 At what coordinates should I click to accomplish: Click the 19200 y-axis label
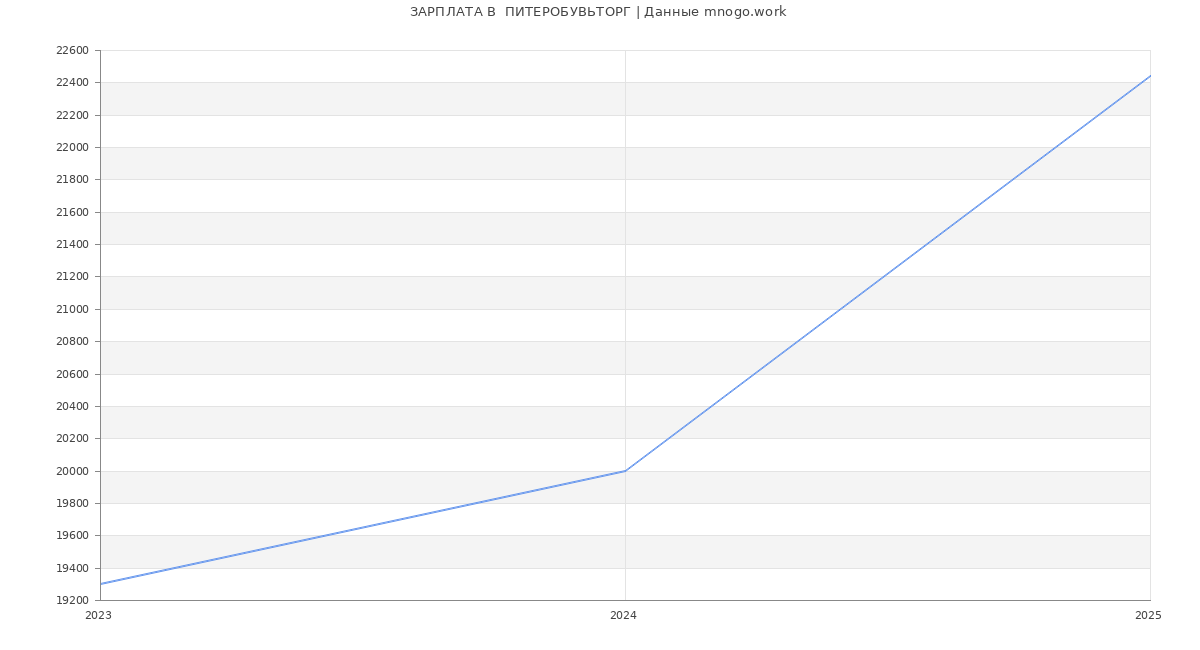(x=74, y=601)
